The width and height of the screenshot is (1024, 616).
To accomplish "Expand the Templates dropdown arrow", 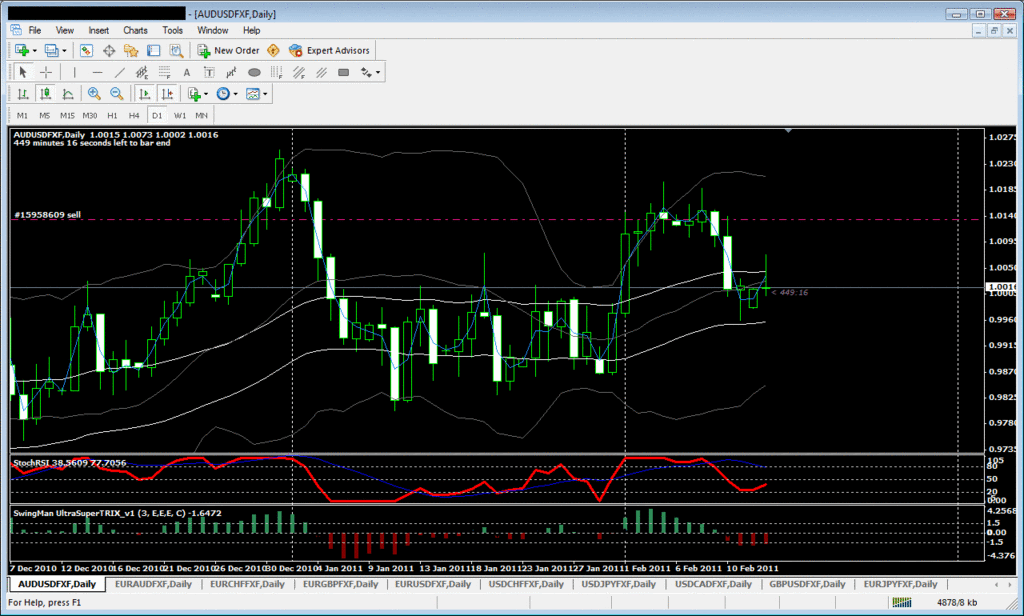I will [265, 94].
